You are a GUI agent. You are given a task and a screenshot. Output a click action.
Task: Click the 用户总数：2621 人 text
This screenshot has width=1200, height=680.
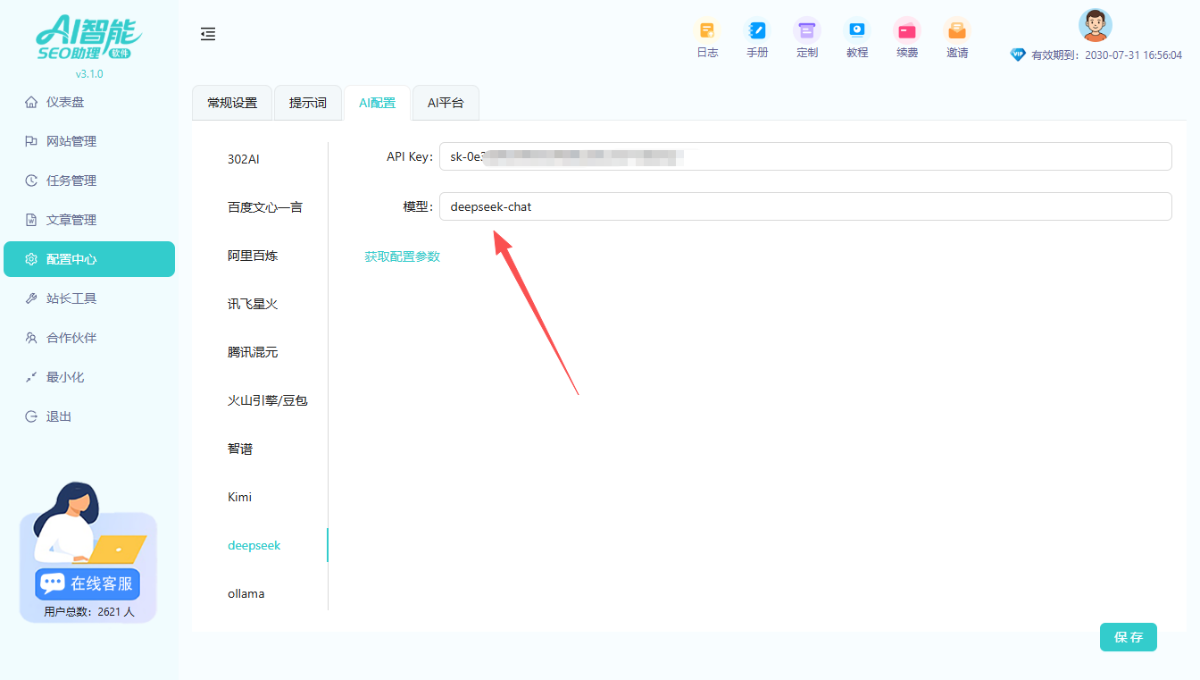coord(89,612)
